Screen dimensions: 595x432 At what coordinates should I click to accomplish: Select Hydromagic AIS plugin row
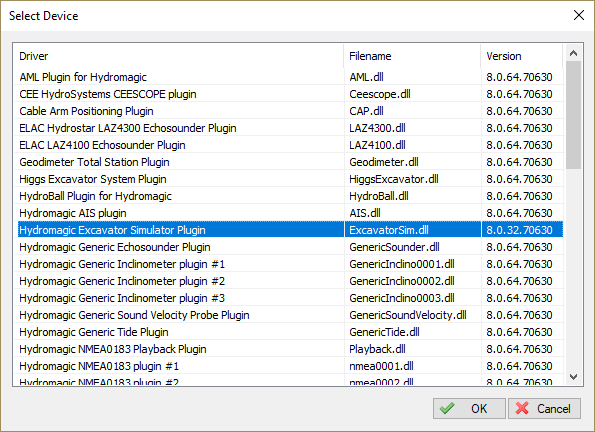[x=290, y=213]
